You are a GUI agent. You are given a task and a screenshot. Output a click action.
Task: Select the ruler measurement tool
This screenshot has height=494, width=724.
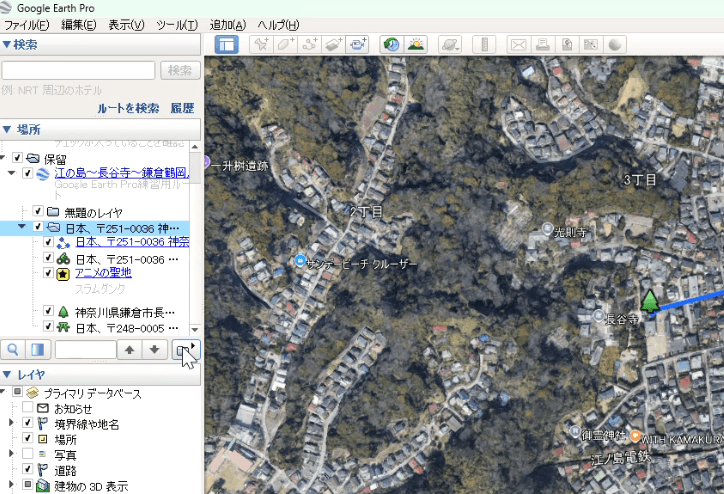coord(483,44)
